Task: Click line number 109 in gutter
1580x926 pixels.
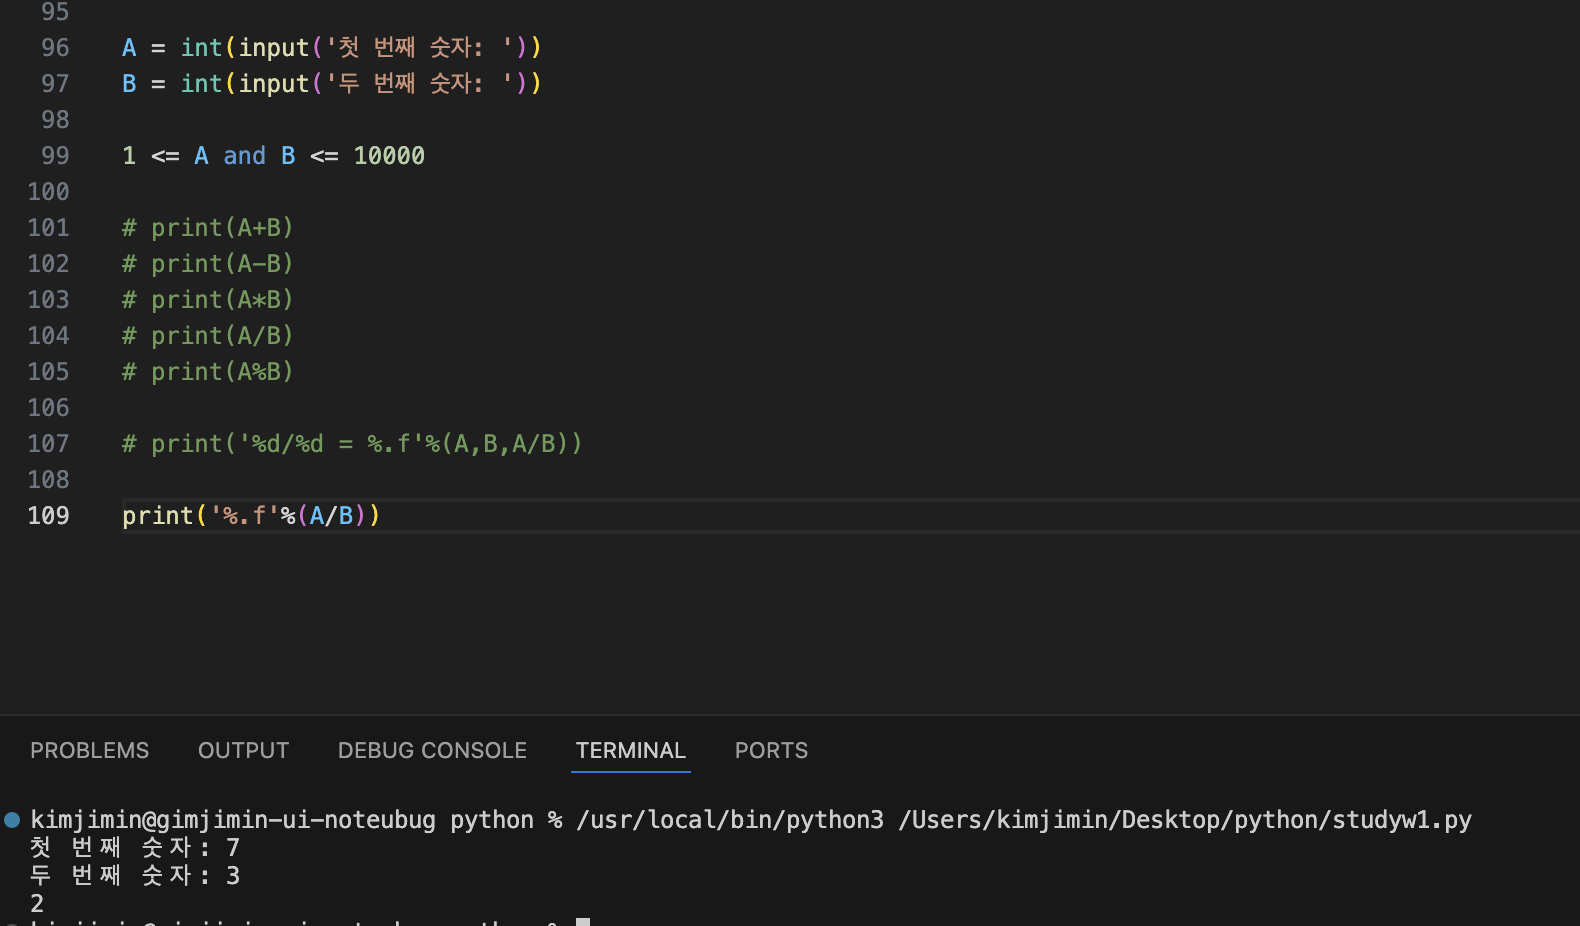Action: click(48, 515)
